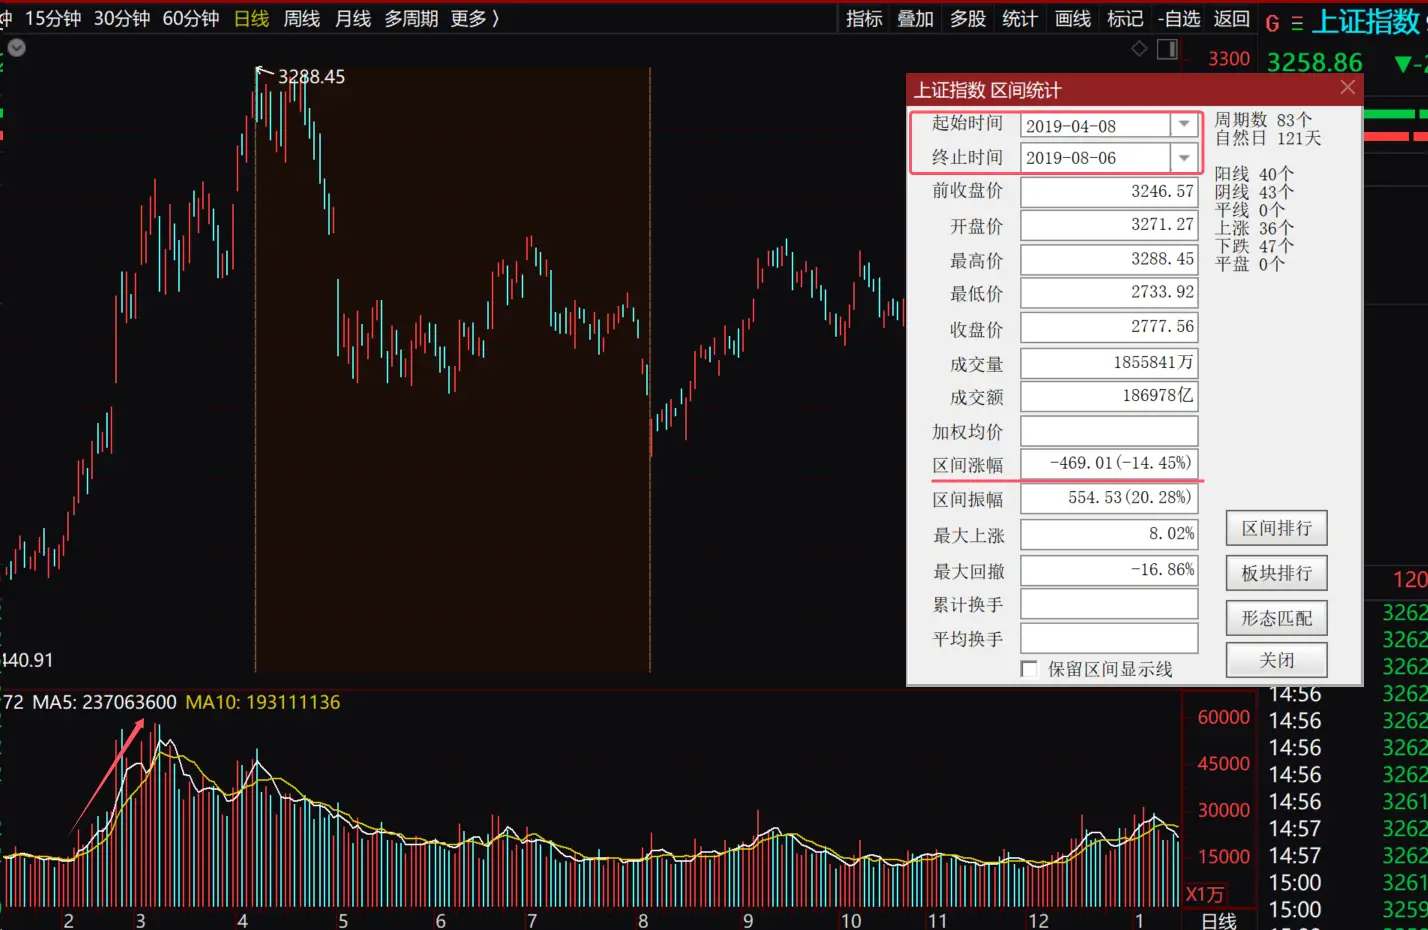Viewport: 1428px width, 930px height.
Task: Enable the 保留区间显示线 checkbox
Action: pos(1029,669)
